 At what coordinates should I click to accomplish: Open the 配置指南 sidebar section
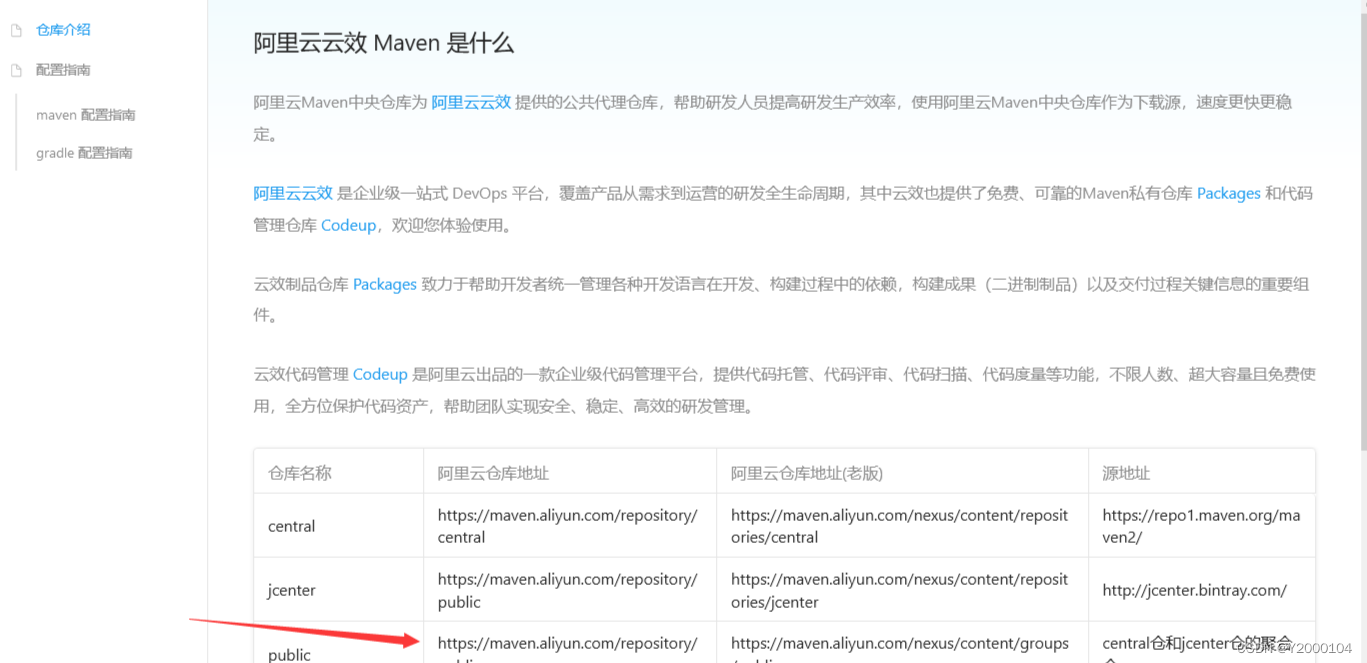coord(62,69)
